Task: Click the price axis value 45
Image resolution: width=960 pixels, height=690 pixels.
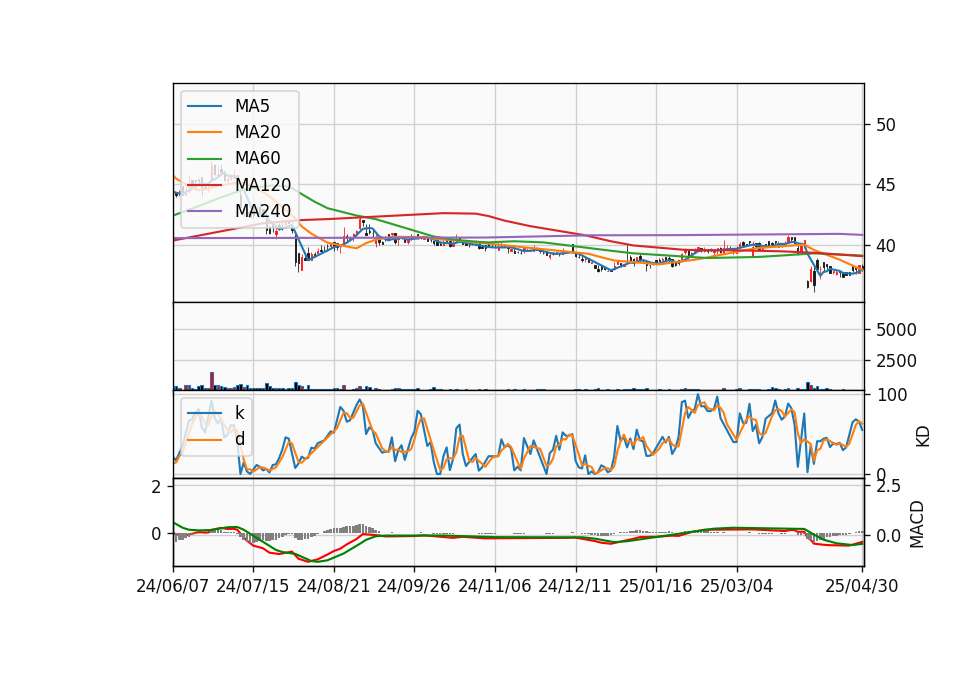Action: coord(886,185)
